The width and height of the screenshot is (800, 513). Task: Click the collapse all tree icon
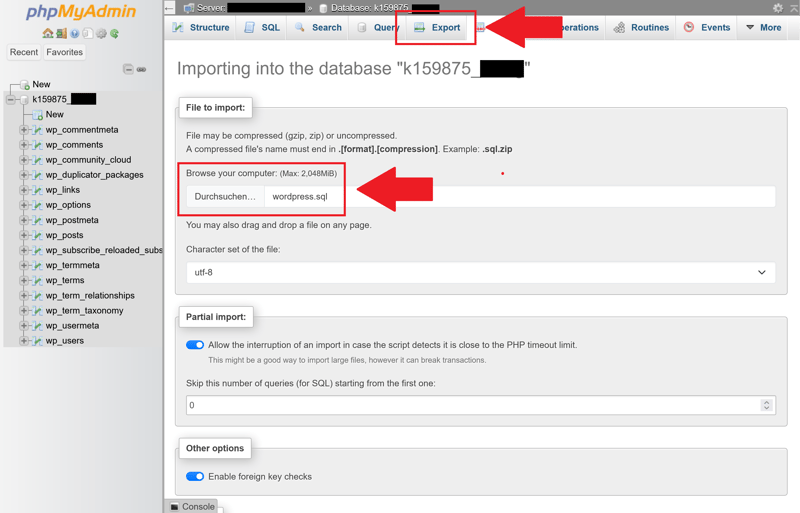pyautogui.click(x=128, y=69)
